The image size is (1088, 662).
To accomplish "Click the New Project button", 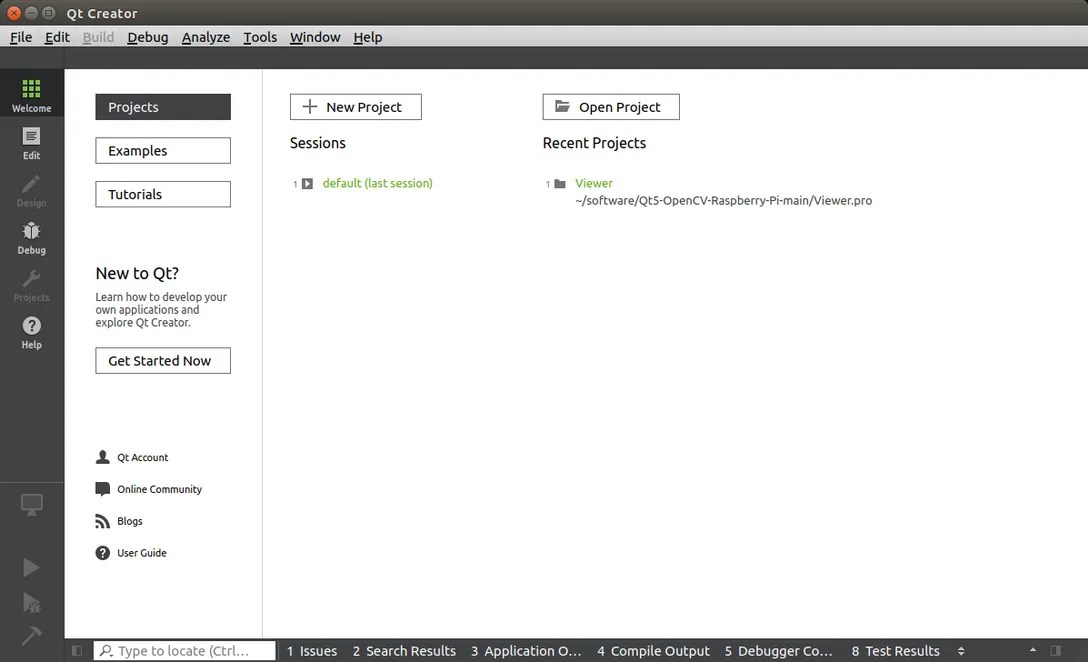I will pyautogui.click(x=355, y=106).
